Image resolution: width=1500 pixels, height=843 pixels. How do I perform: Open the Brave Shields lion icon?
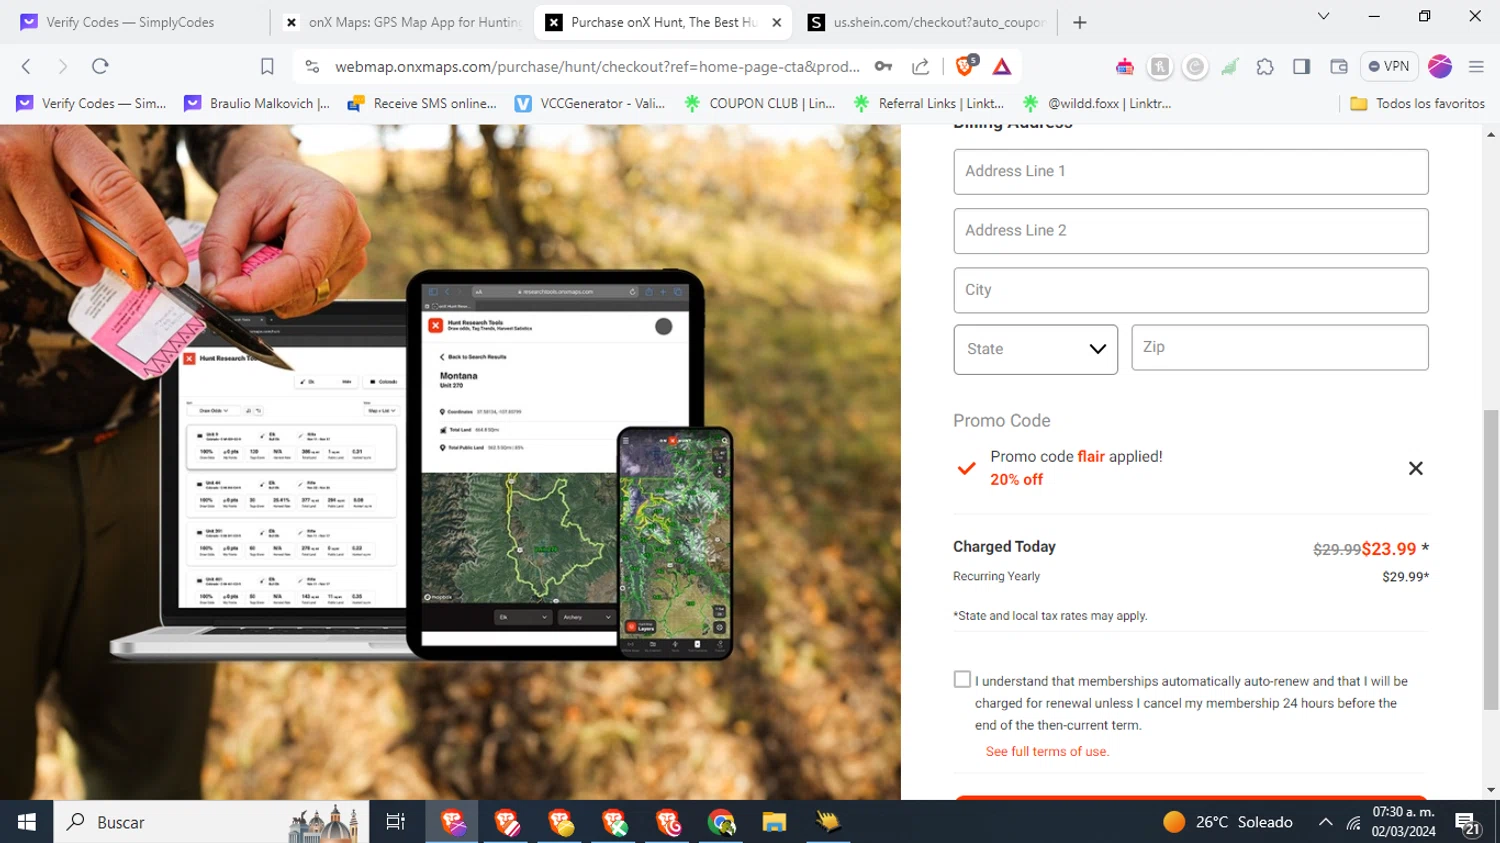965,66
